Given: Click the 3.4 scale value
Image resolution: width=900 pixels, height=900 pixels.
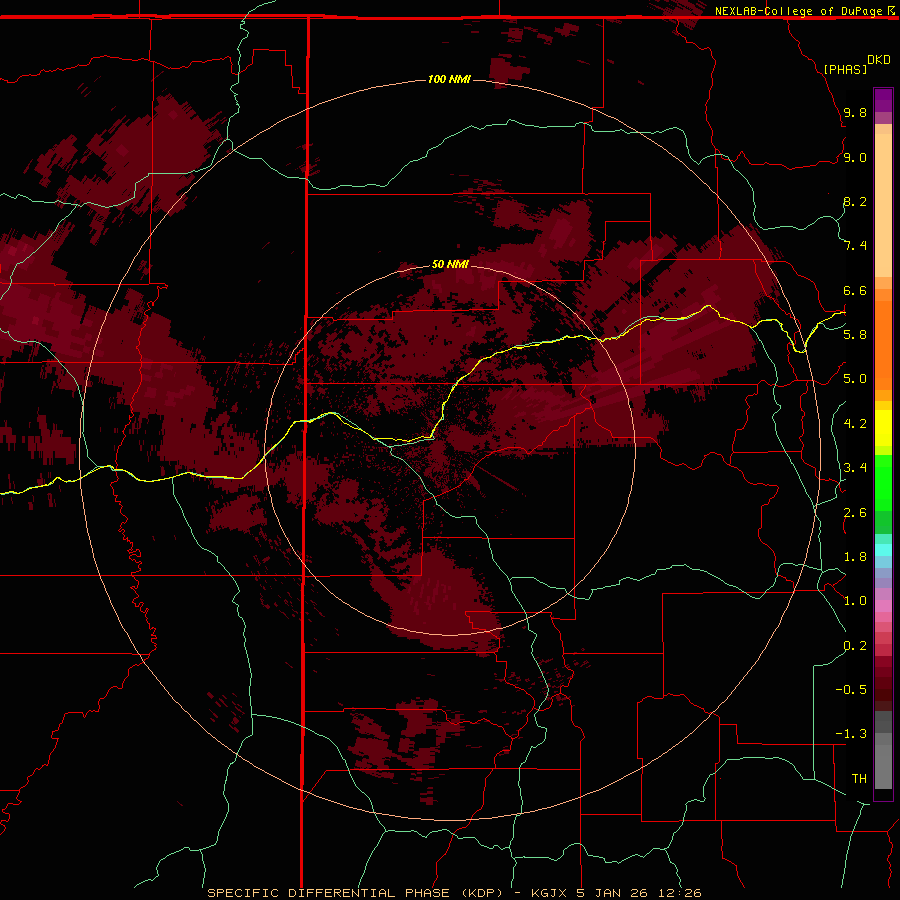Looking at the screenshot, I should pyautogui.click(x=855, y=468).
